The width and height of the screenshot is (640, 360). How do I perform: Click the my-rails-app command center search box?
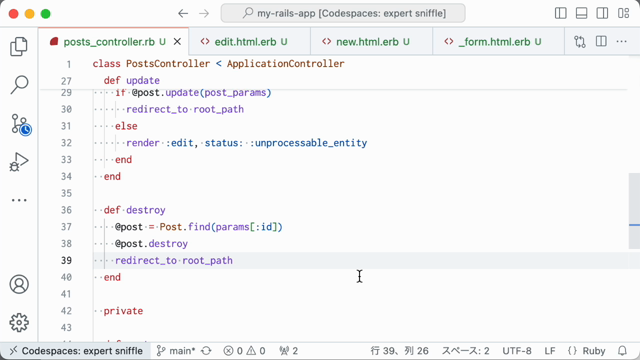(x=343, y=13)
